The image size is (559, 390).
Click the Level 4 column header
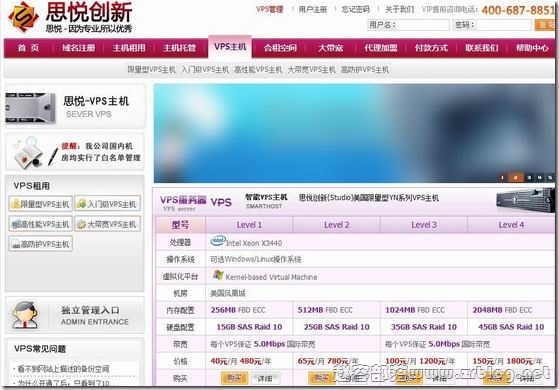511,225
